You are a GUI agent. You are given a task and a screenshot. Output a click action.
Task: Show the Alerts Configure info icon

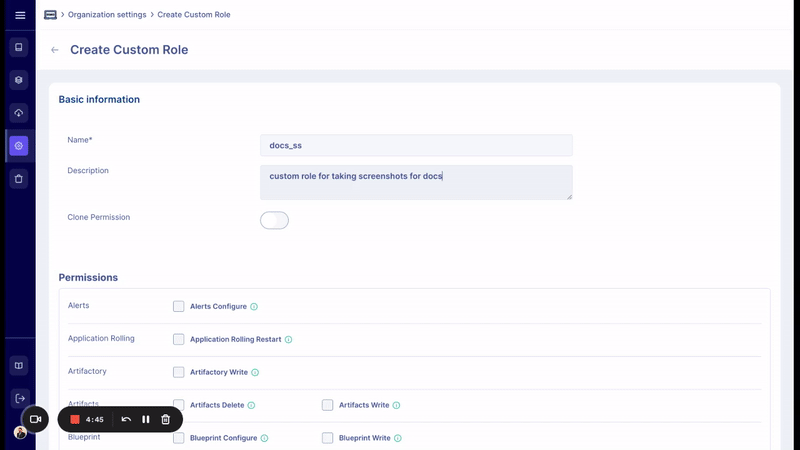pyautogui.click(x=254, y=307)
